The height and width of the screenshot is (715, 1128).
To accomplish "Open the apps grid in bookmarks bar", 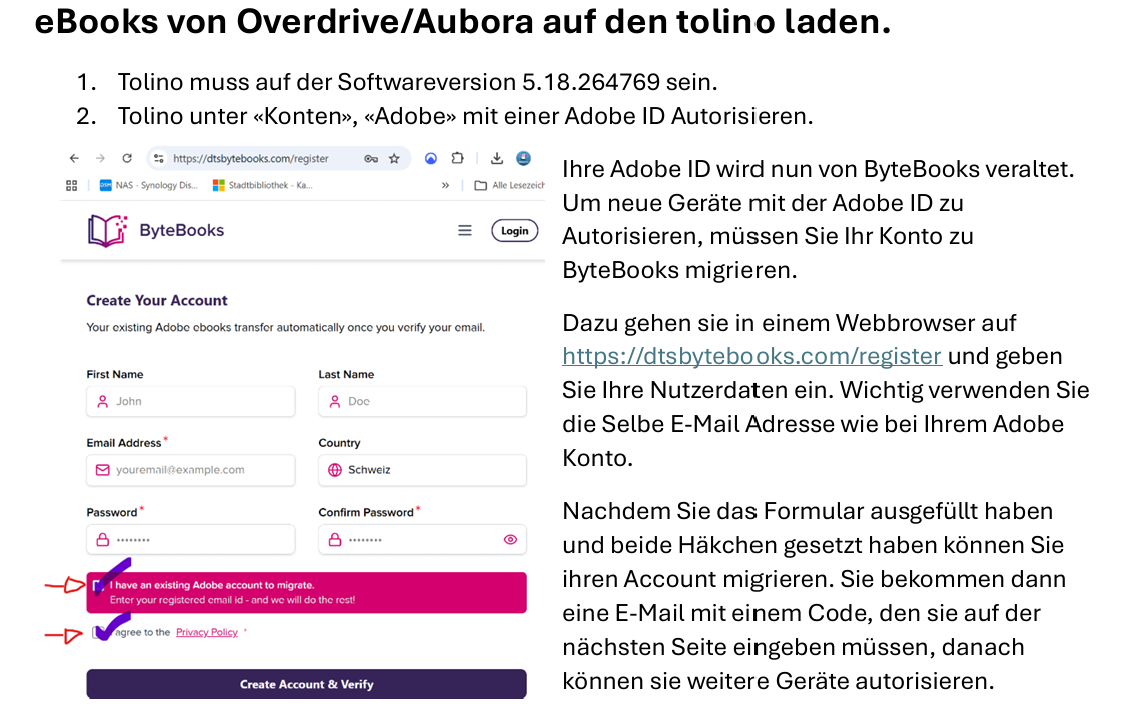I will [x=71, y=186].
